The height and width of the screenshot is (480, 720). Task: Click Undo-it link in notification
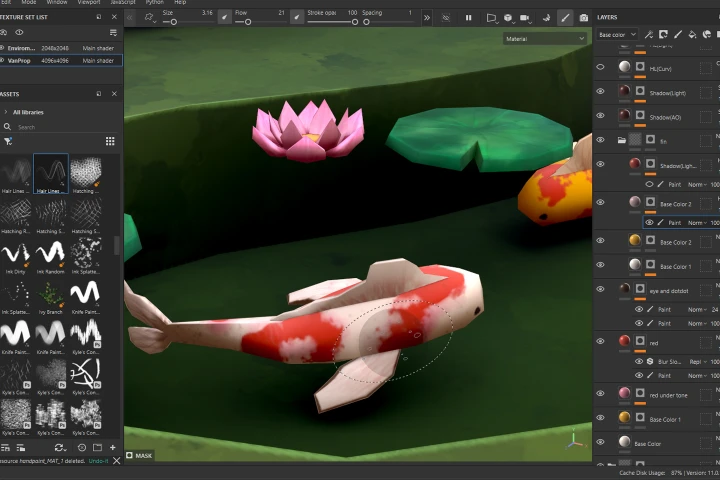tap(98, 461)
